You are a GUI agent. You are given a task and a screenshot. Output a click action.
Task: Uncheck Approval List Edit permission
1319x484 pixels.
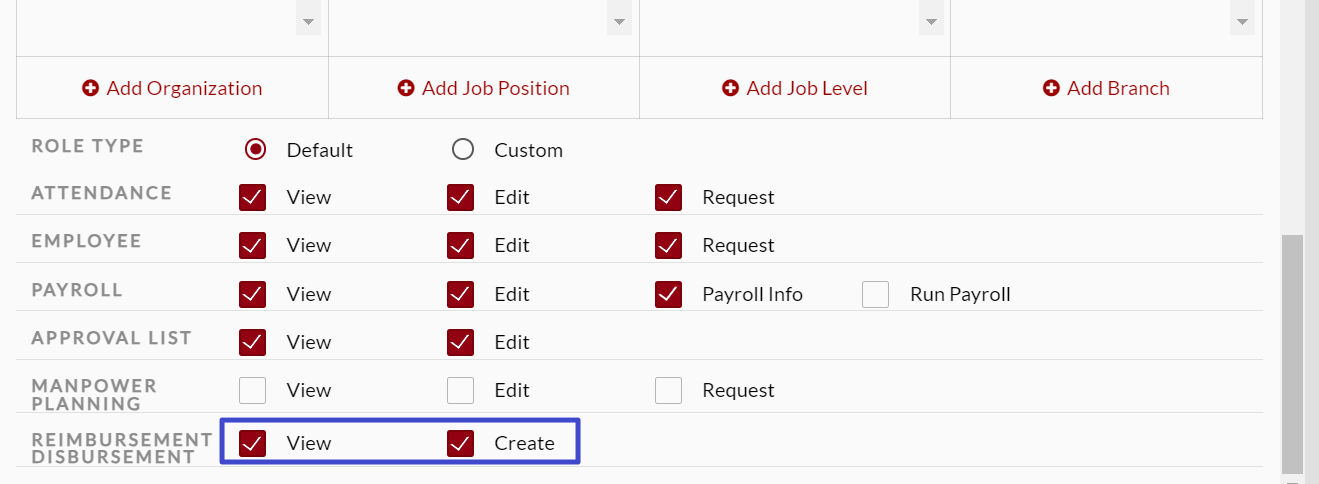460,342
